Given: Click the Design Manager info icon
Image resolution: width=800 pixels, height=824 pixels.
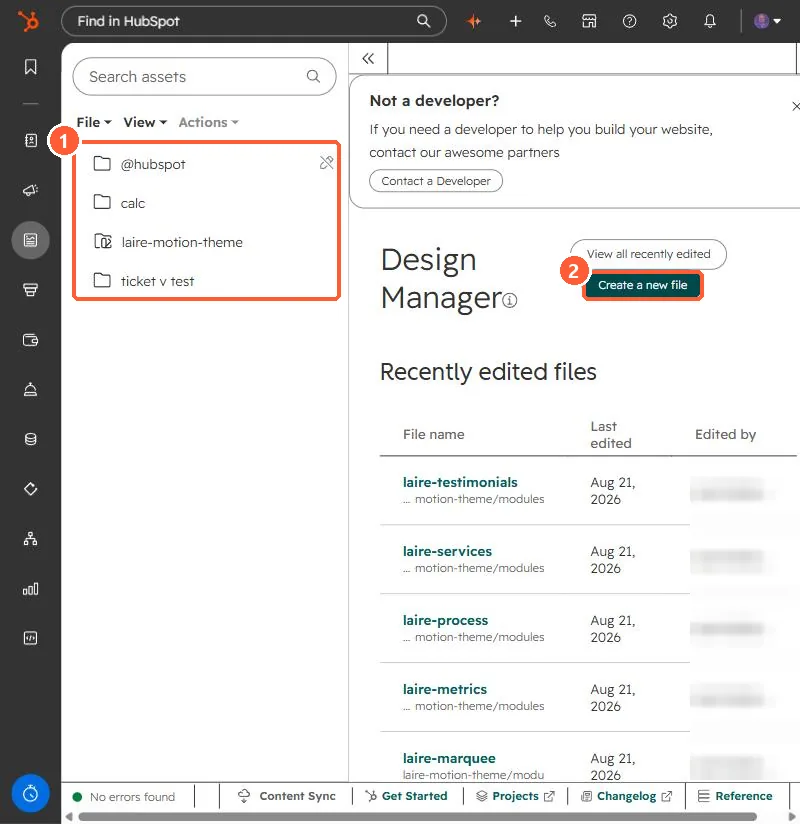Looking at the screenshot, I should 509,300.
